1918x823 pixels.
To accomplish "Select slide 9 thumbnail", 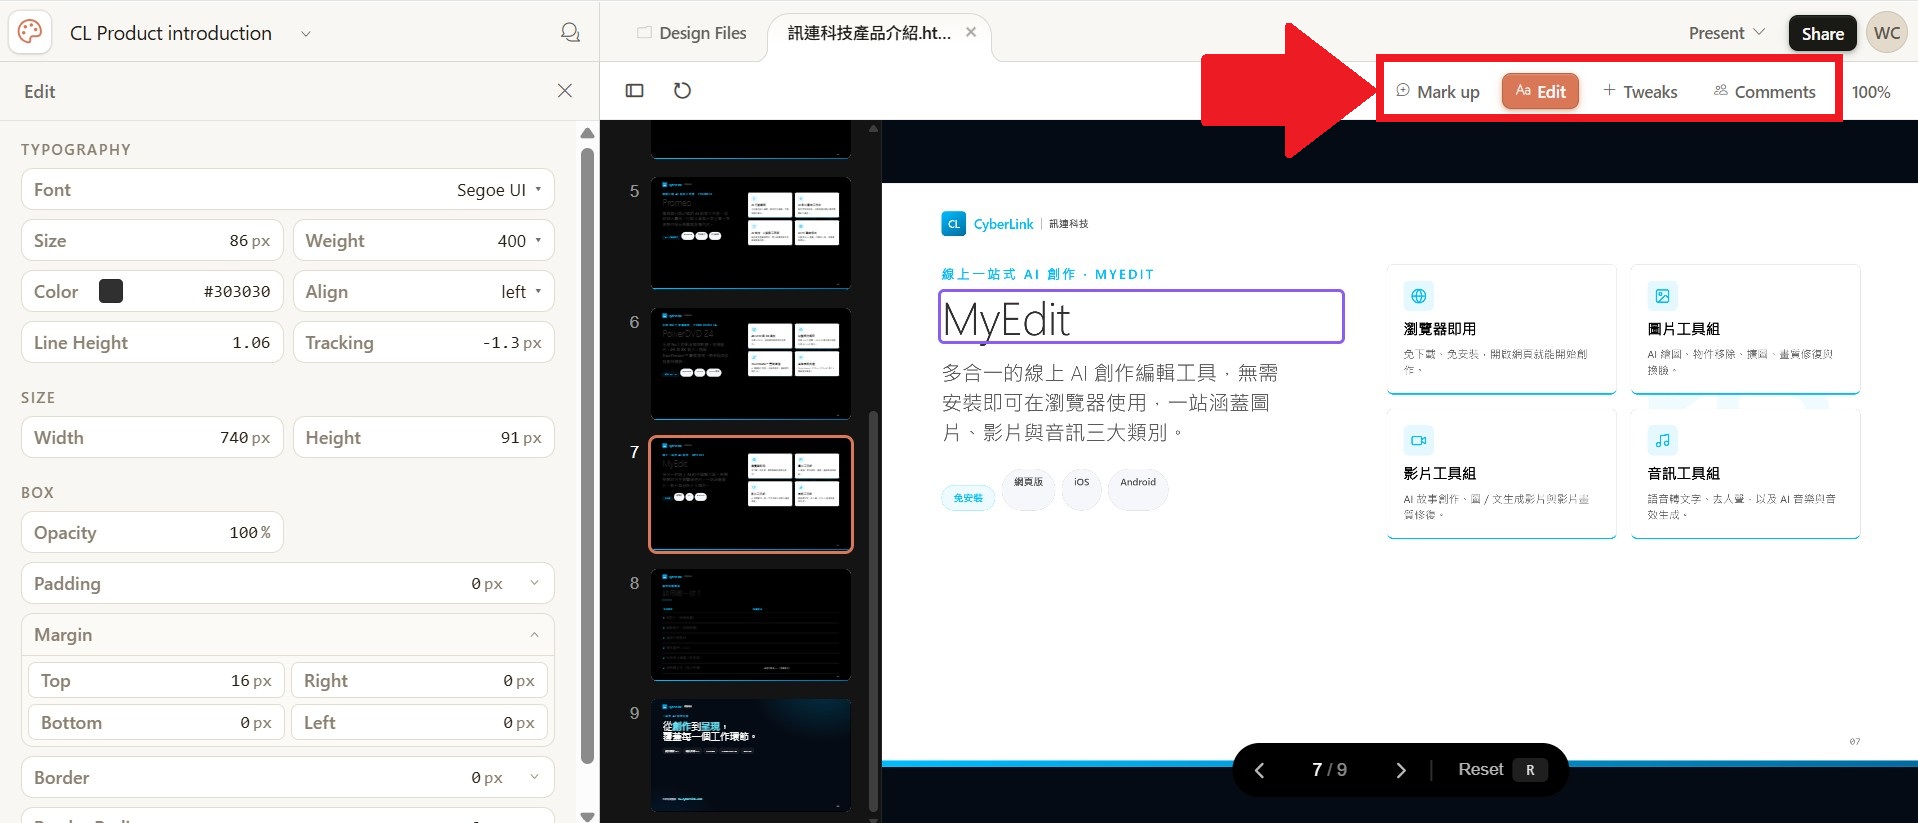I will (x=751, y=755).
